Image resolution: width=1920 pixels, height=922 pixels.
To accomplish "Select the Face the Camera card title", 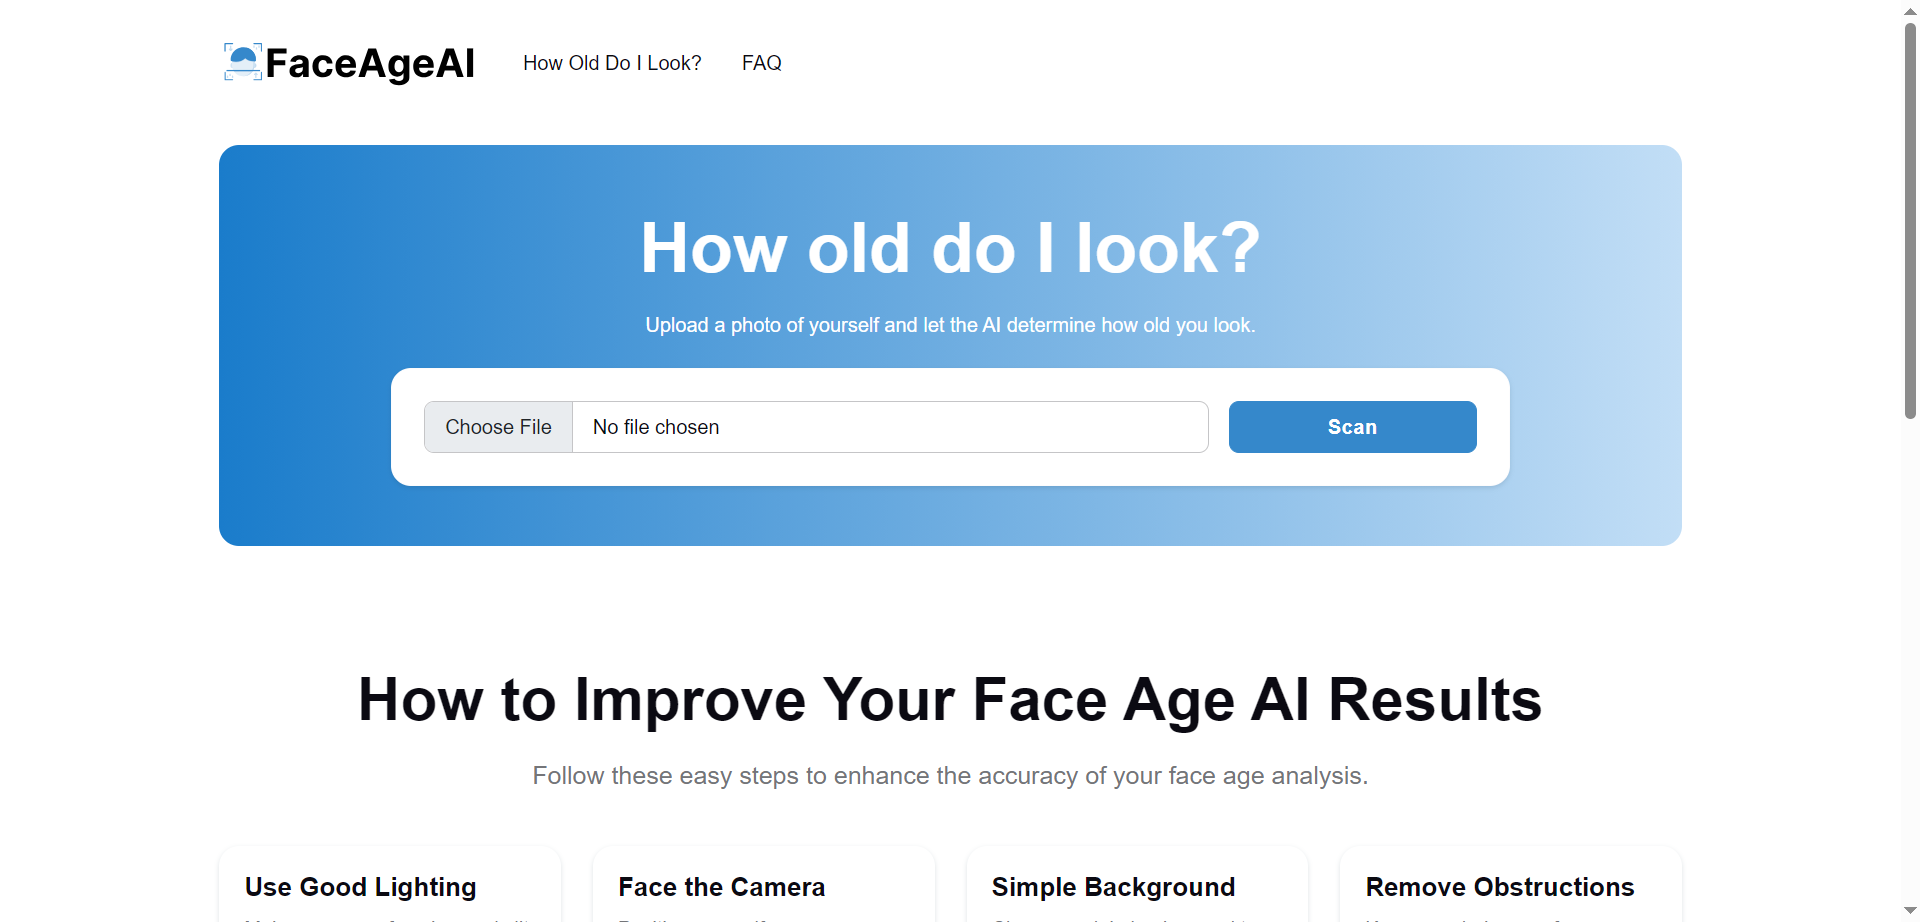I will [x=722, y=887].
